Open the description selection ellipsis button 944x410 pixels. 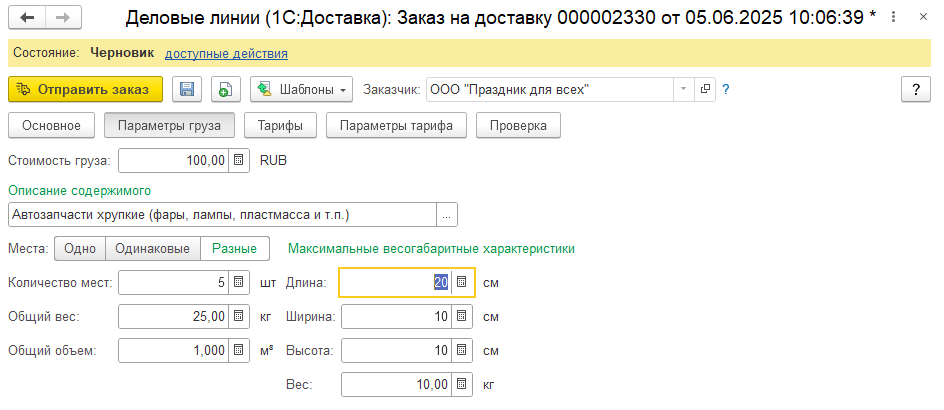(447, 214)
